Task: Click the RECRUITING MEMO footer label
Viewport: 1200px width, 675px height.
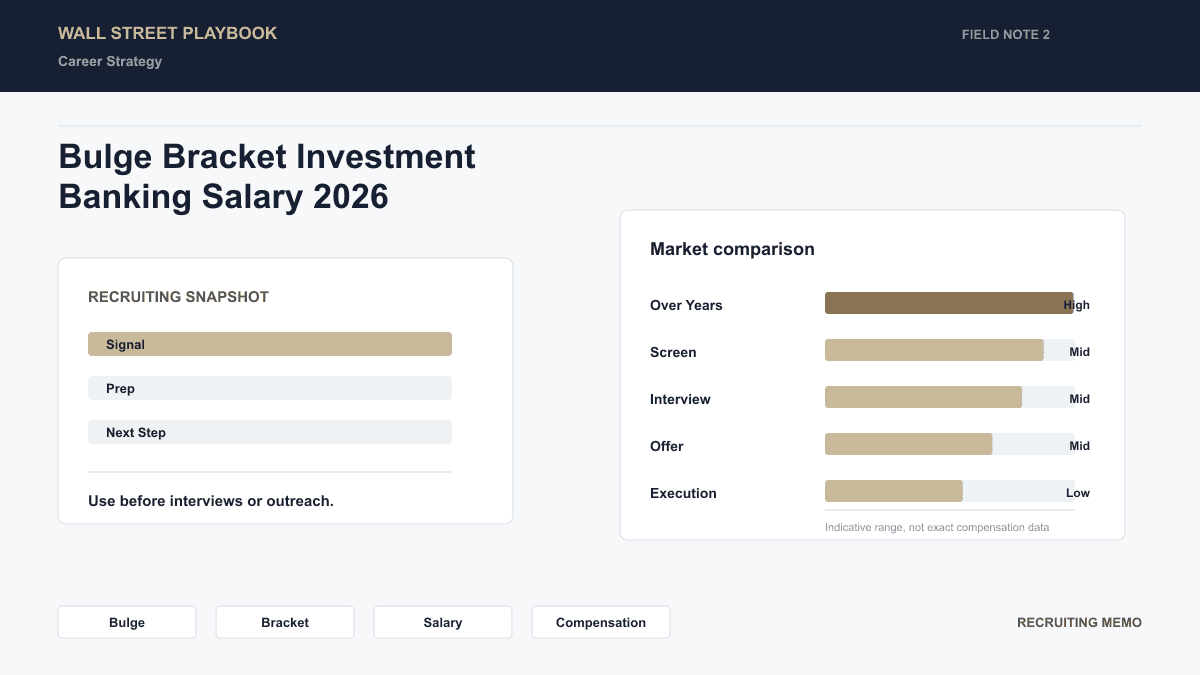Action: point(1079,622)
